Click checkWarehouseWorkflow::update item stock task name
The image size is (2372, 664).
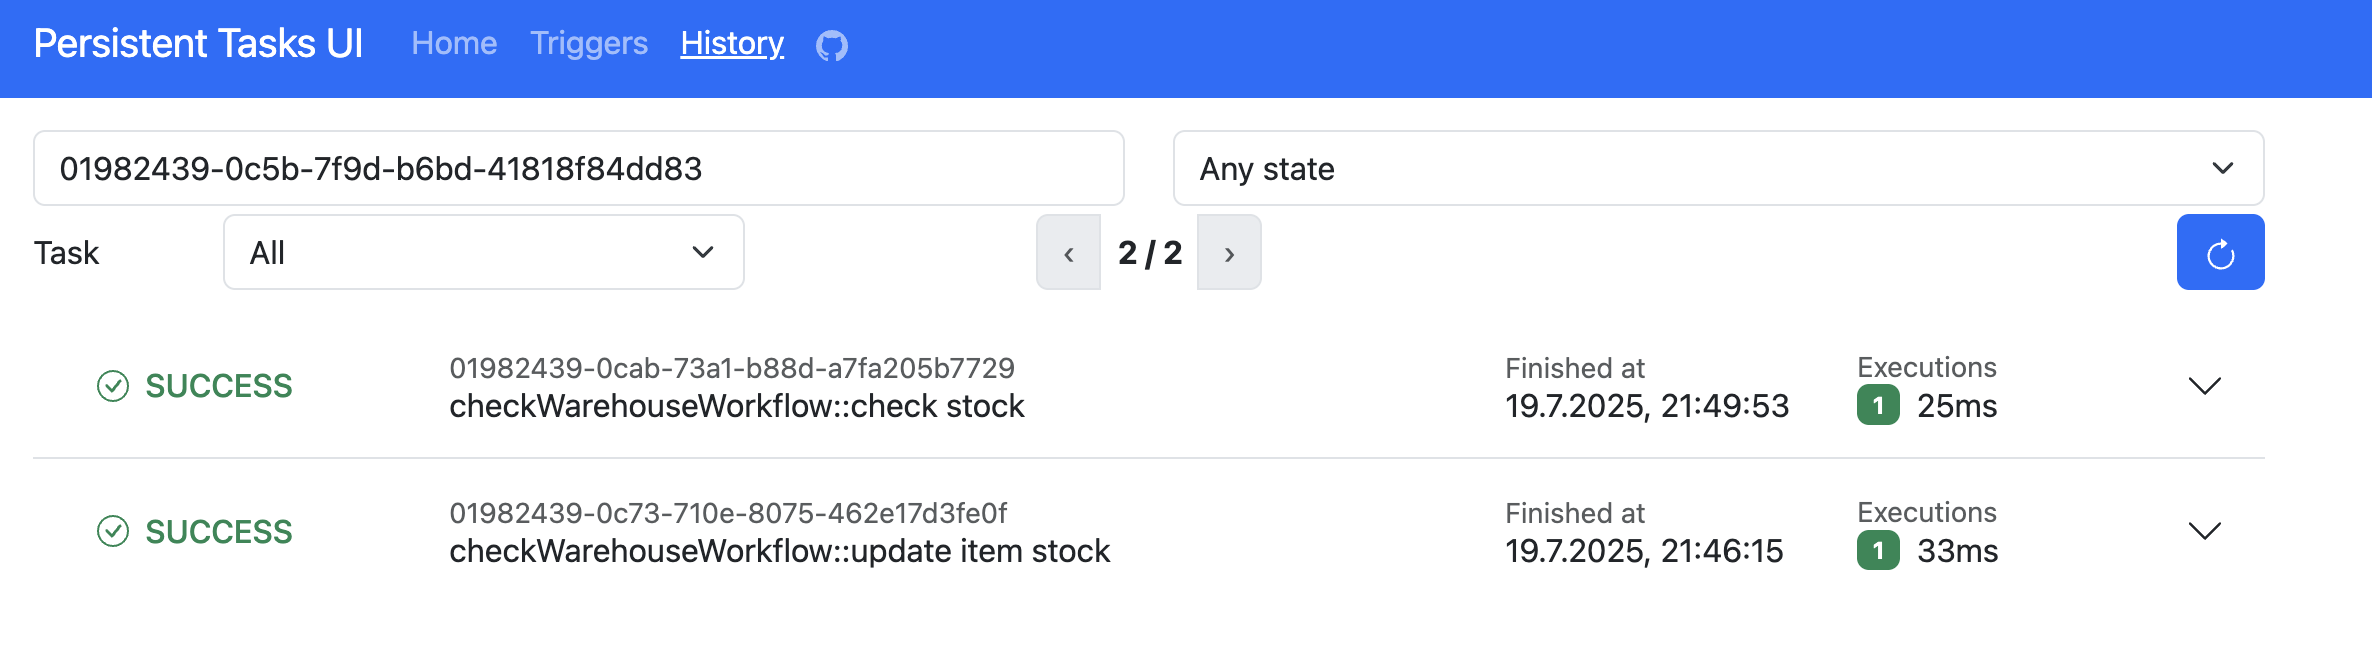tap(779, 551)
